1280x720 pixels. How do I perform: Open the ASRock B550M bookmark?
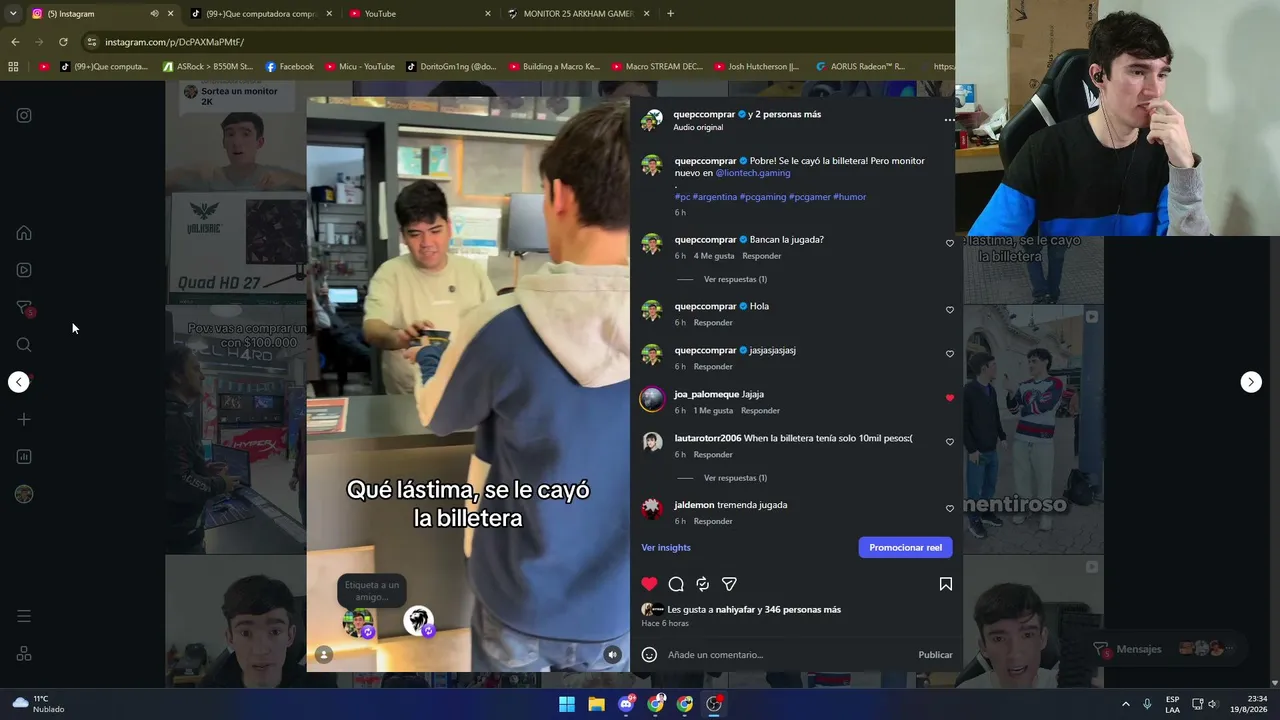point(208,67)
